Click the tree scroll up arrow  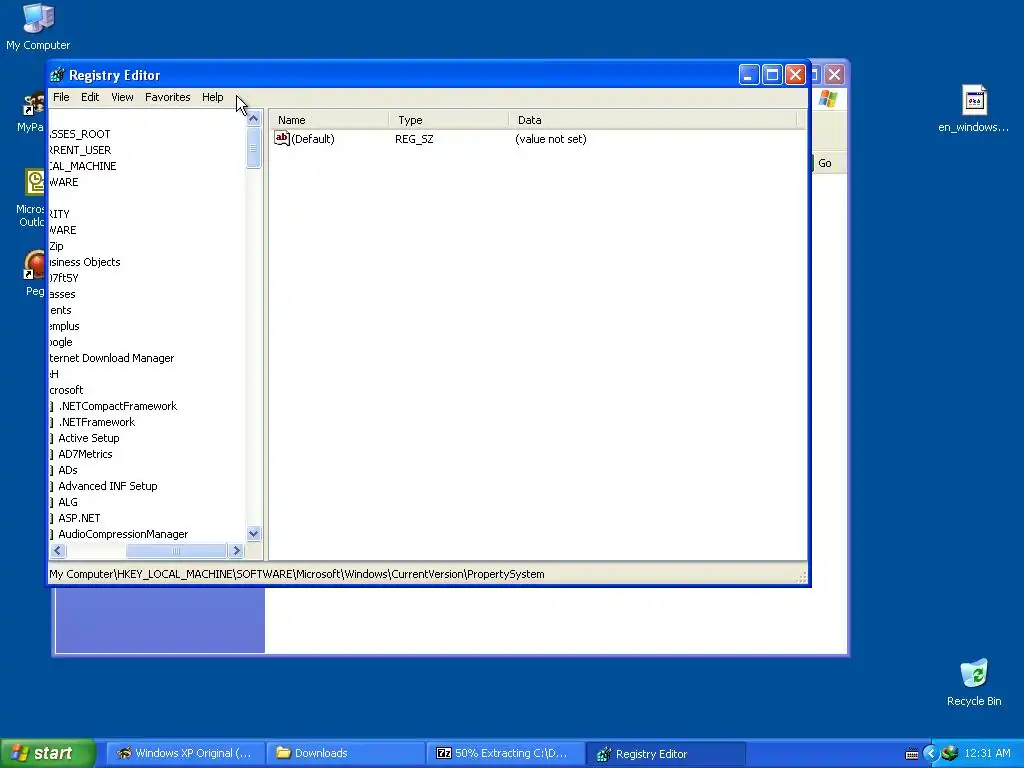tap(253, 118)
